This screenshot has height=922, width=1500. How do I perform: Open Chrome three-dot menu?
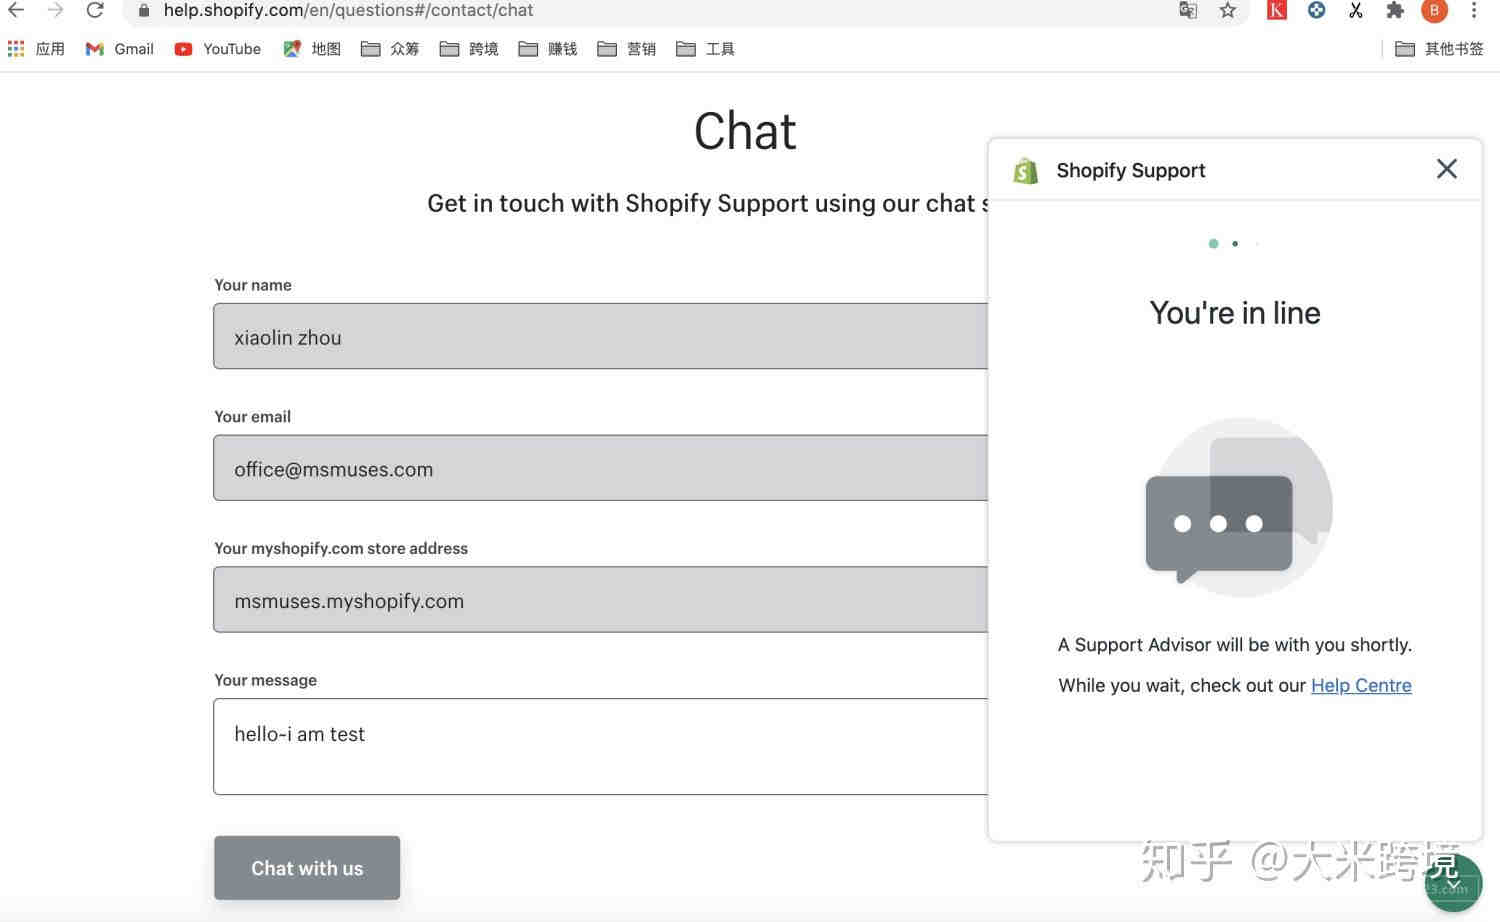click(x=1474, y=10)
